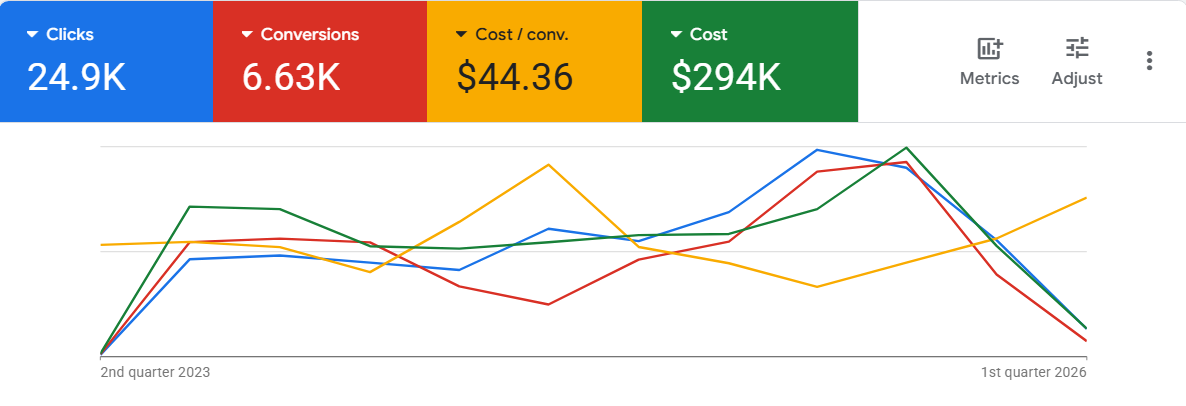Select the $44.36 value on the yellow card

tap(514, 77)
